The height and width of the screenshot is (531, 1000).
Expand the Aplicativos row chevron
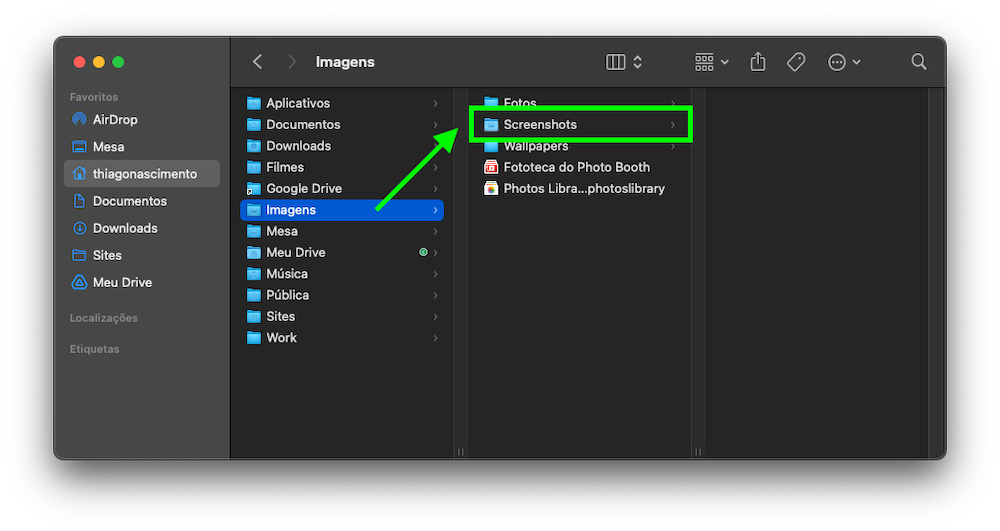[x=436, y=103]
